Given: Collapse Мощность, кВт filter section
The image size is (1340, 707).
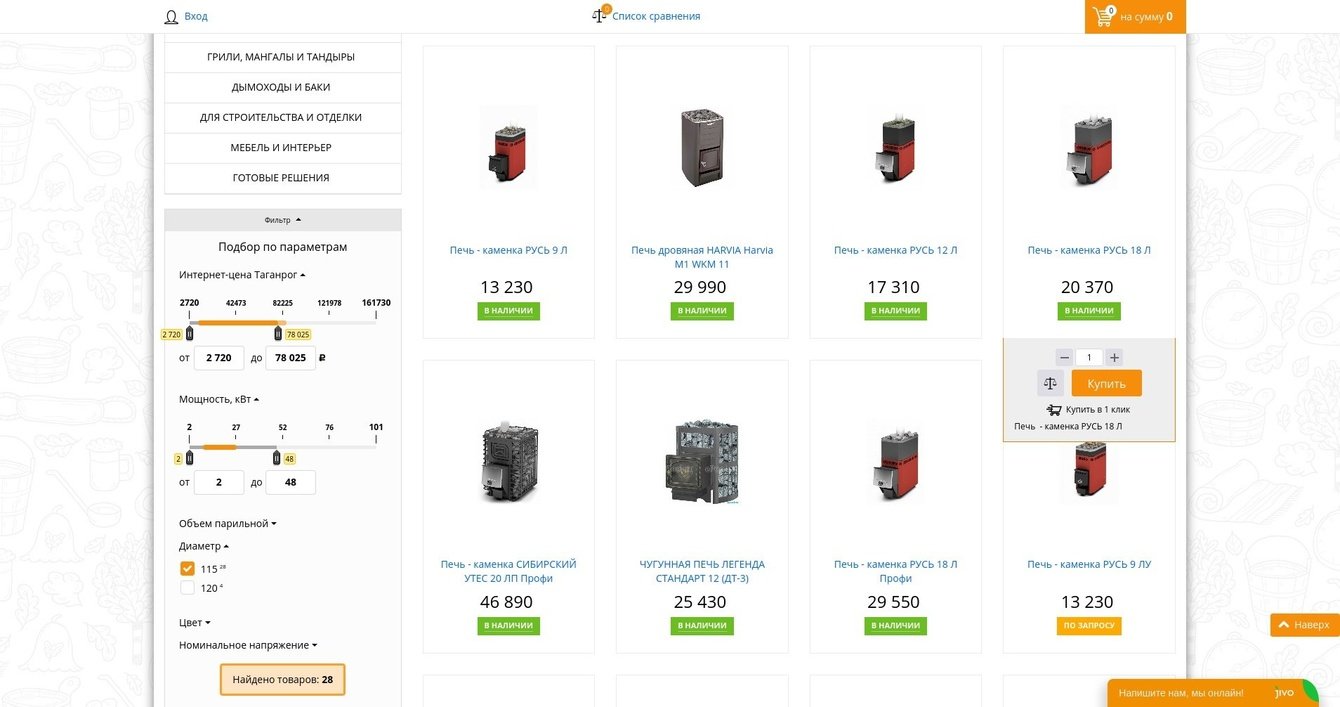Looking at the screenshot, I should click(219, 399).
